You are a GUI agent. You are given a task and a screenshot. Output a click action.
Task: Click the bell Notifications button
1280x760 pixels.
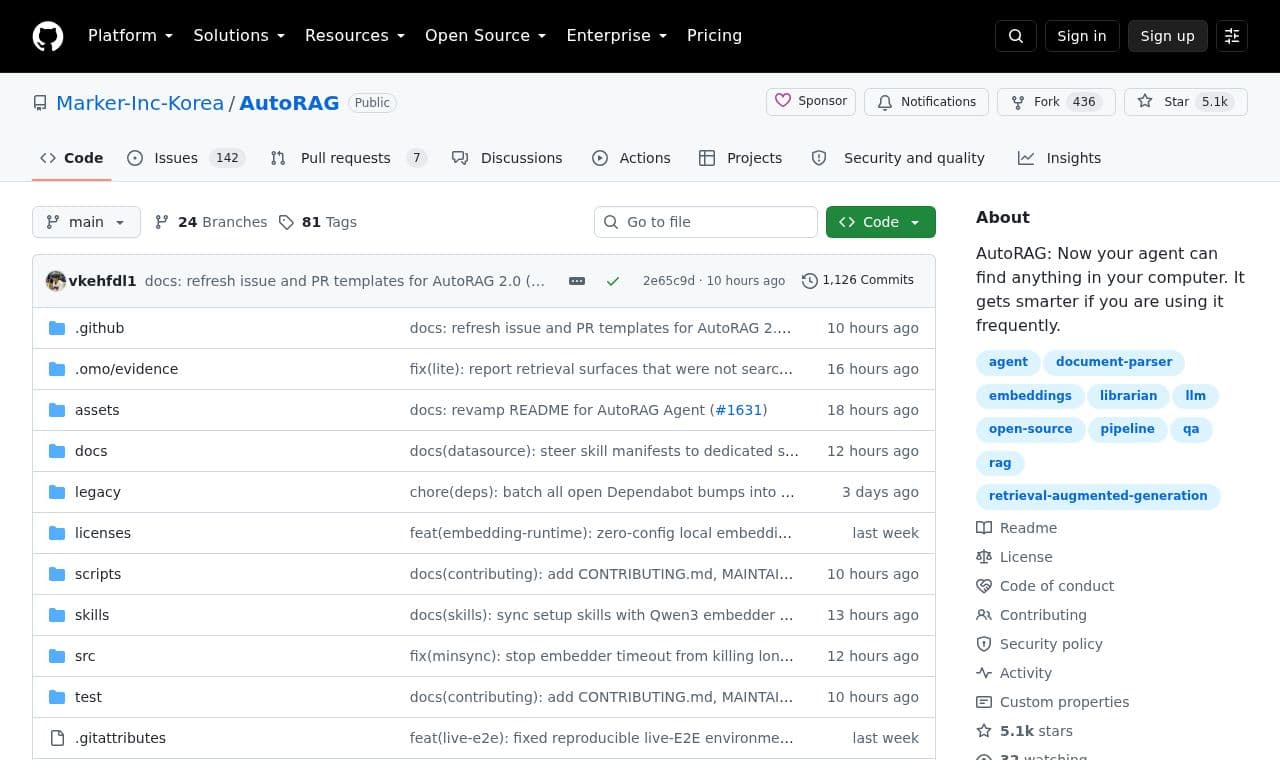(x=927, y=102)
